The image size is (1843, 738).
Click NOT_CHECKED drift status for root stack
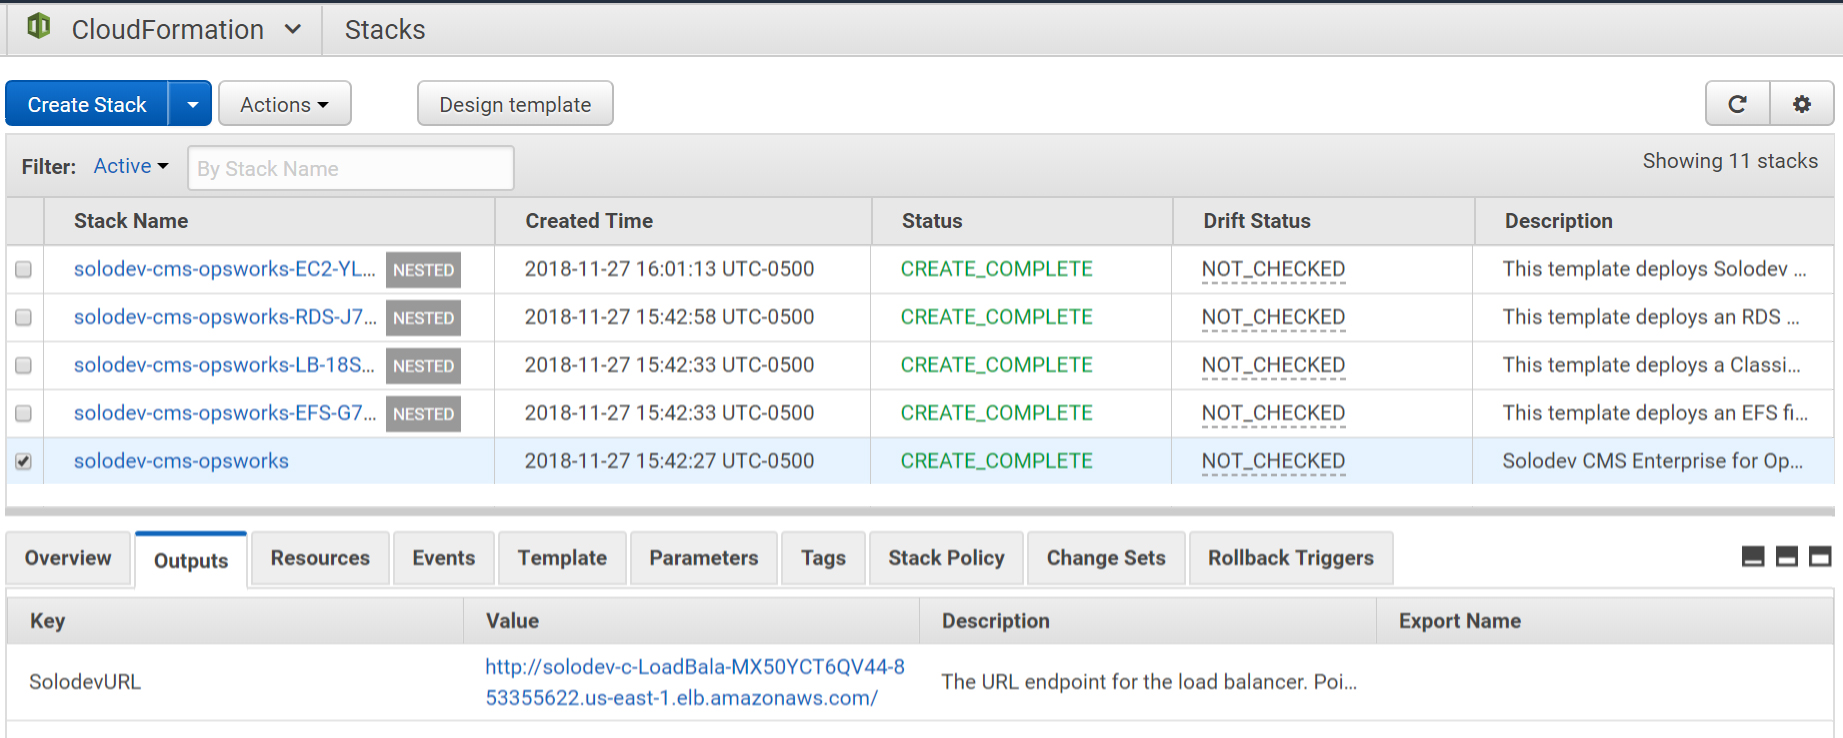click(x=1273, y=461)
